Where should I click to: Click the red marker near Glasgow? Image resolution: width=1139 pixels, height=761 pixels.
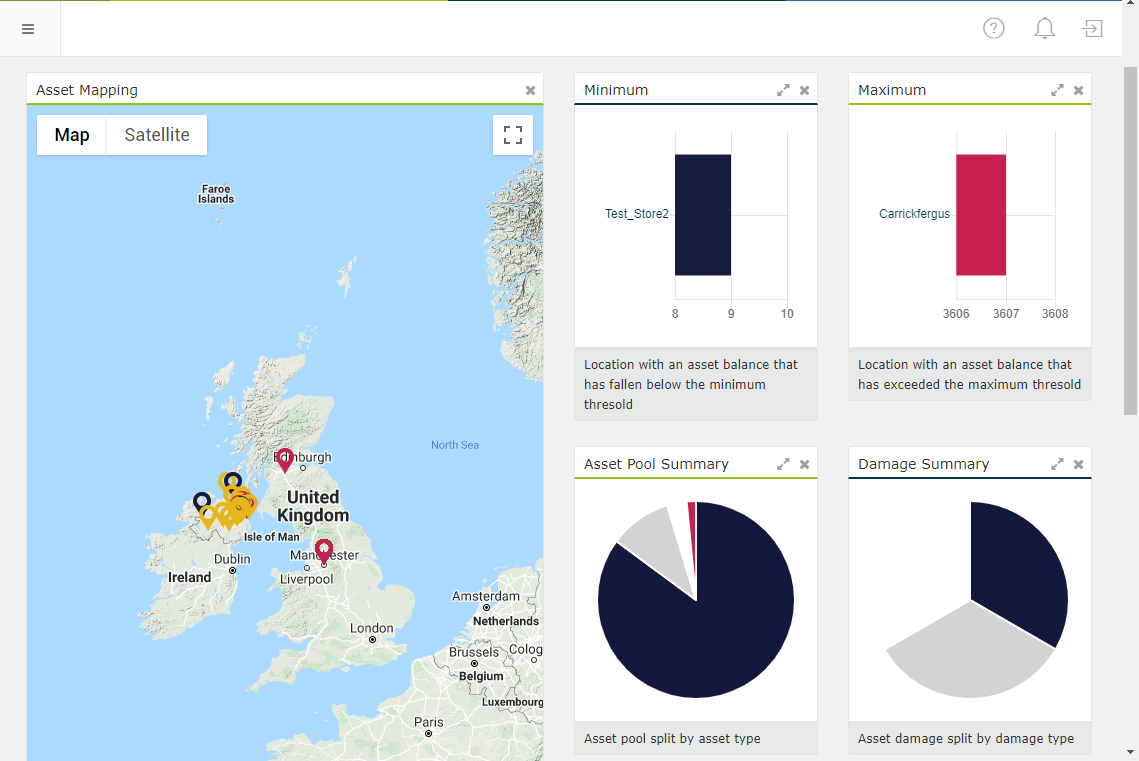285,460
